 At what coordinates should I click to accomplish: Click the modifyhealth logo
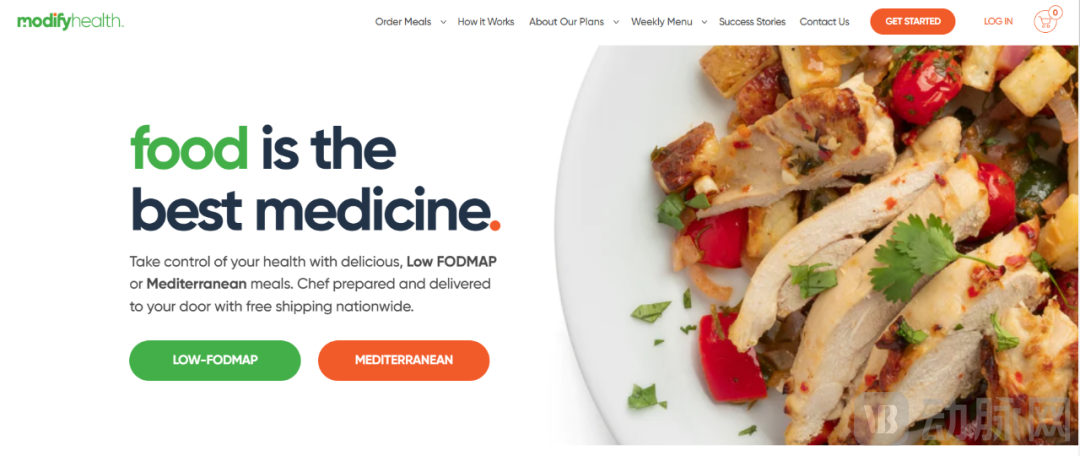click(x=70, y=21)
